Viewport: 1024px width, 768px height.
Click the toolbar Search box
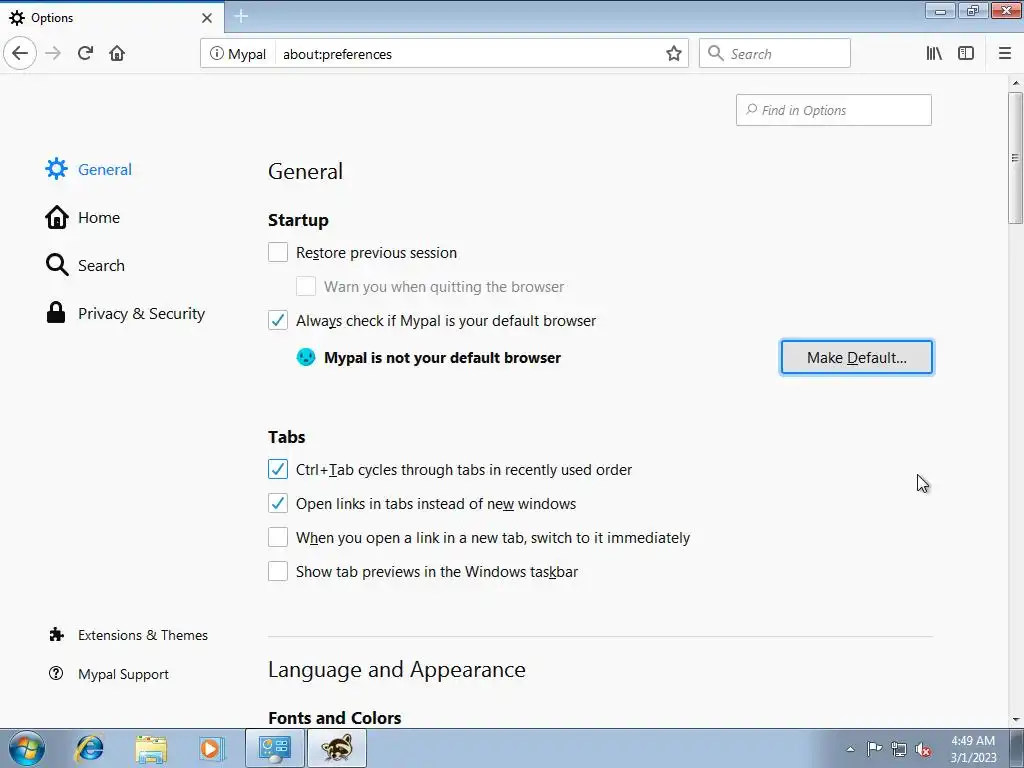[x=775, y=54]
